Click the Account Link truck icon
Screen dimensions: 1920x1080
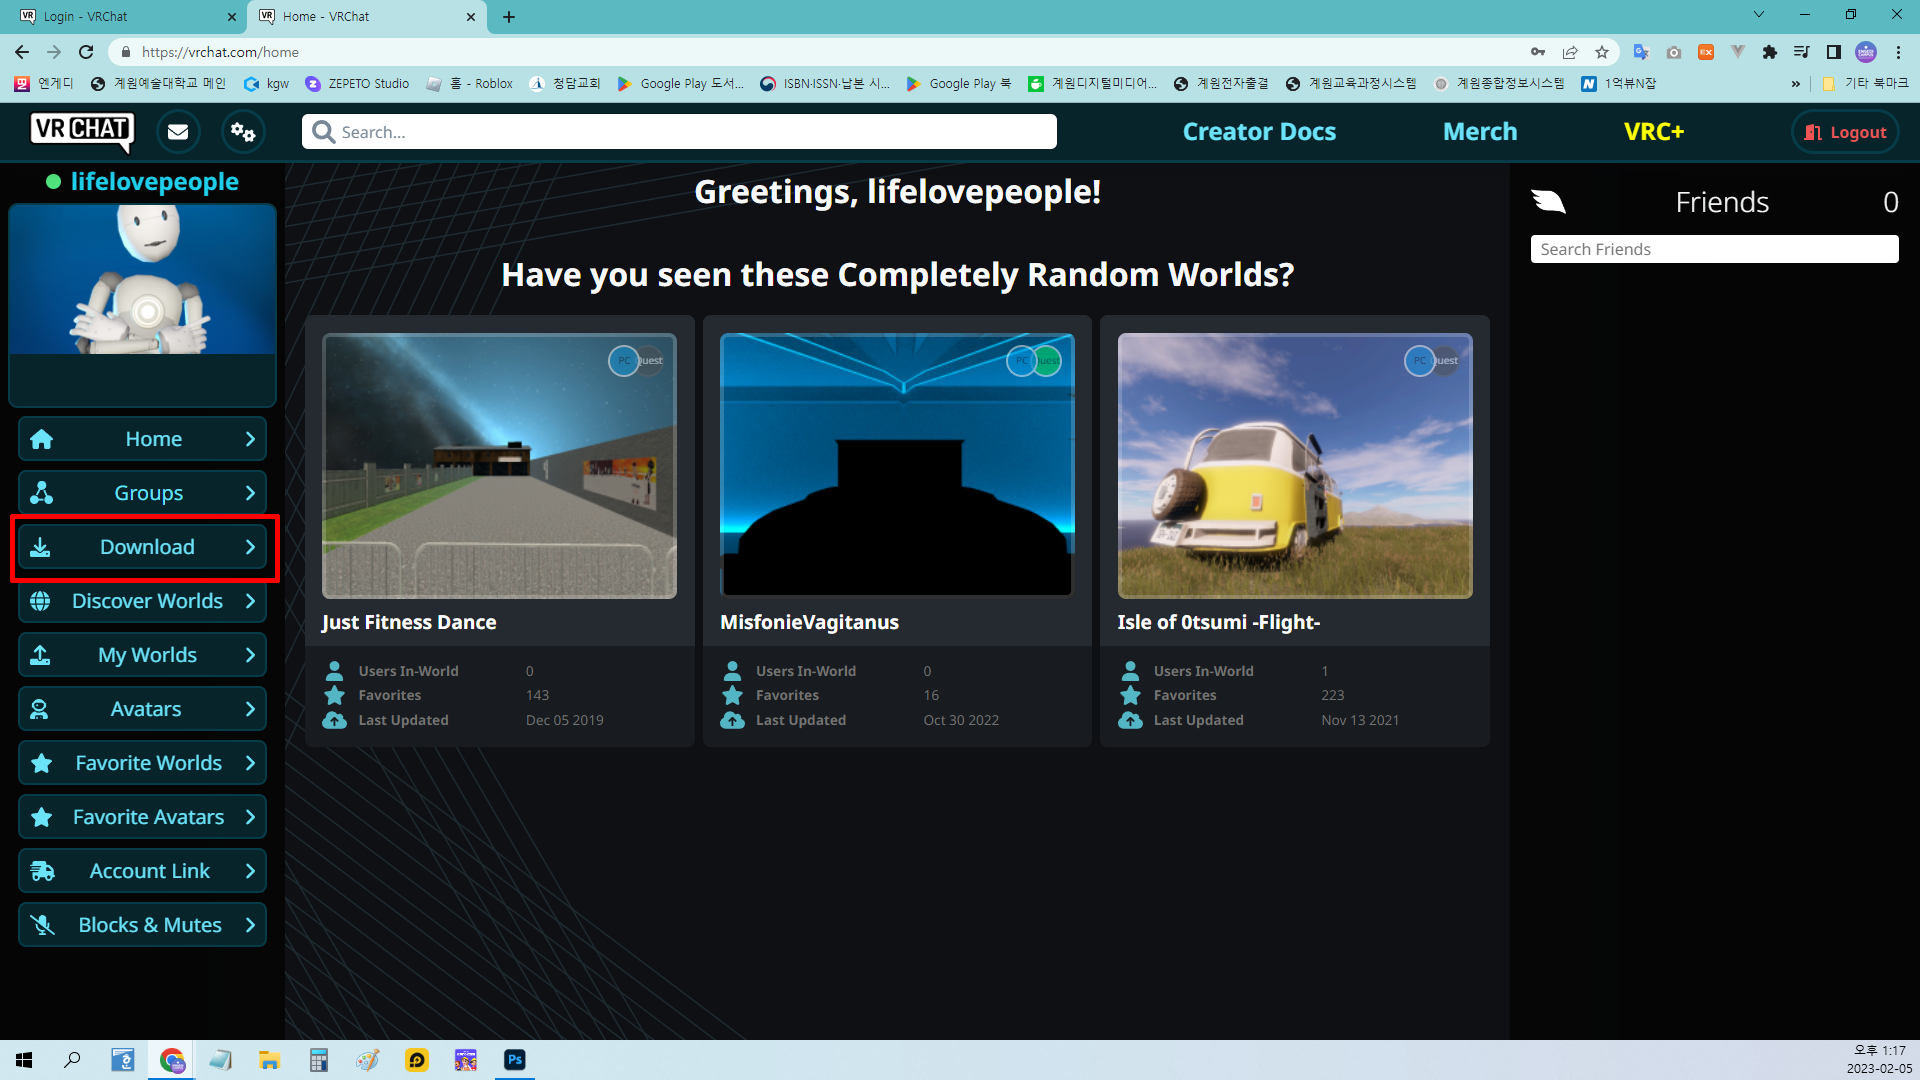coord(42,871)
